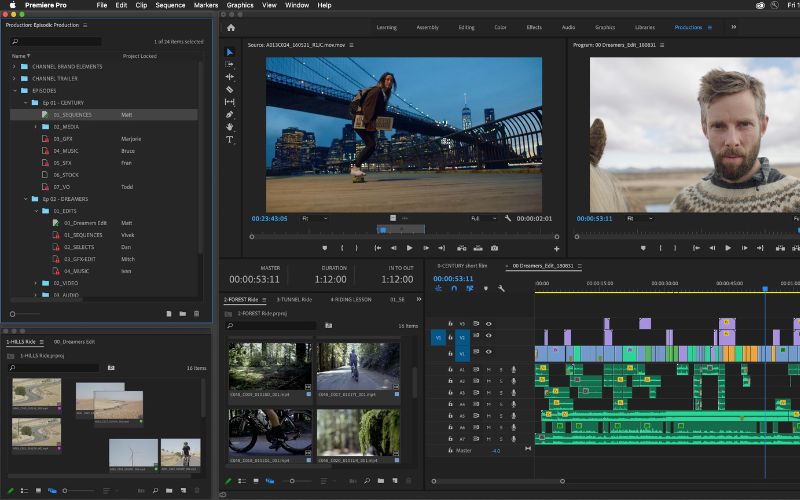Viewport: 800px width, 500px height.
Task: Click Insert button in Source monitor
Action: coord(461,248)
